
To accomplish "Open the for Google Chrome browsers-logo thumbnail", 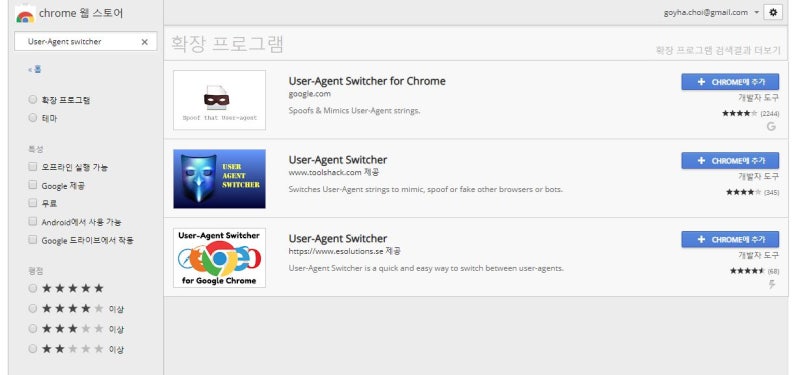I will (219, 258).
